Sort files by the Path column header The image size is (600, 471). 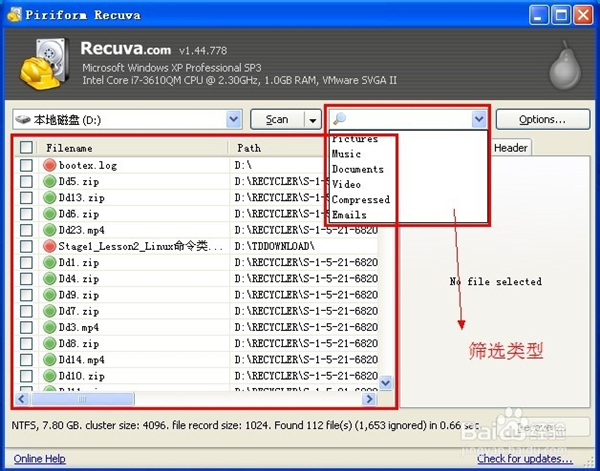(276, 148)
